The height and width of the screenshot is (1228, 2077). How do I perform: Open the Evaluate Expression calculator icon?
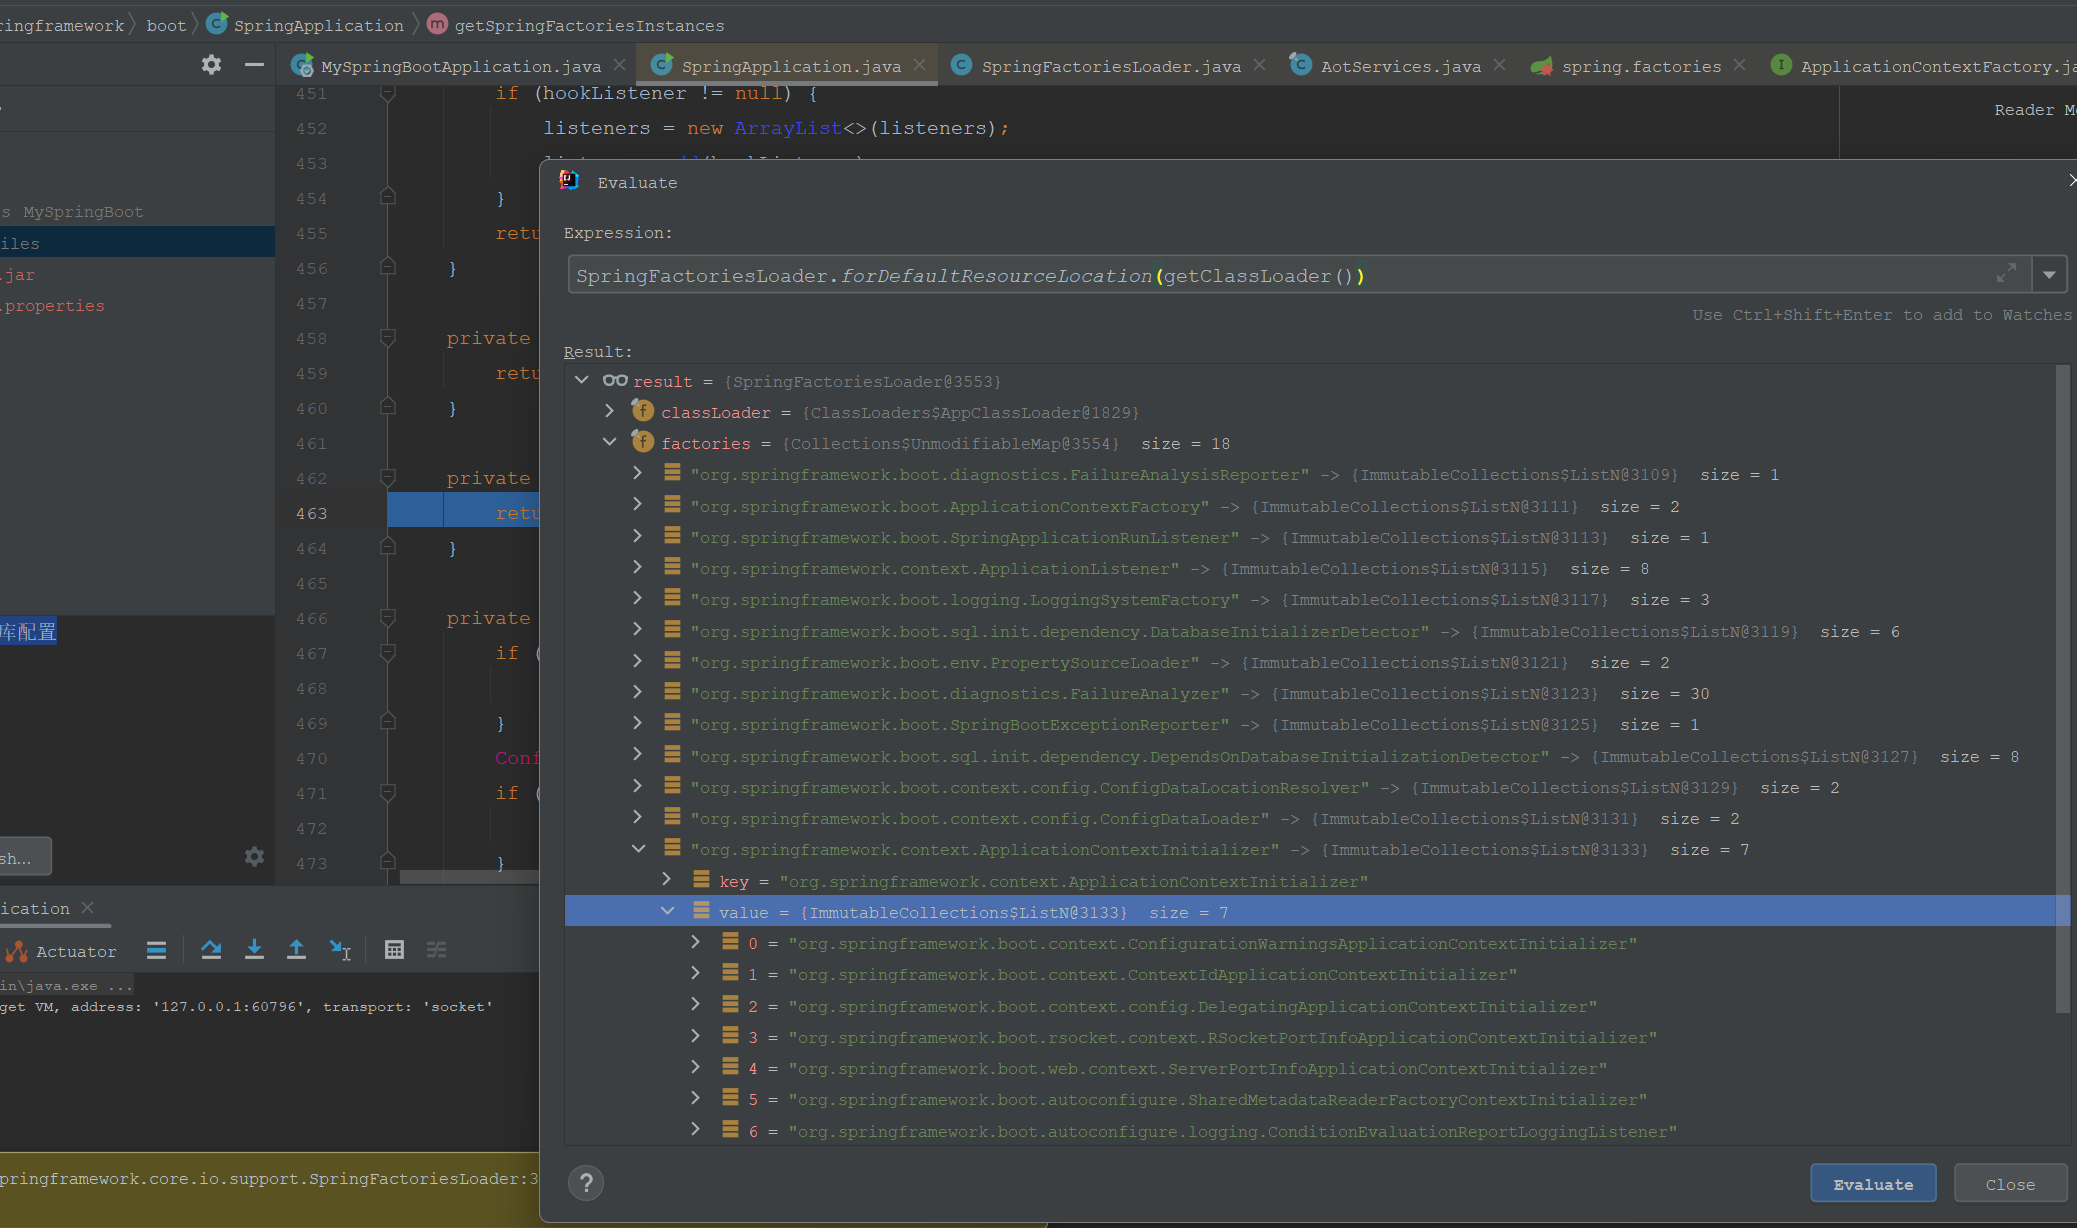[x=394, y=950]
